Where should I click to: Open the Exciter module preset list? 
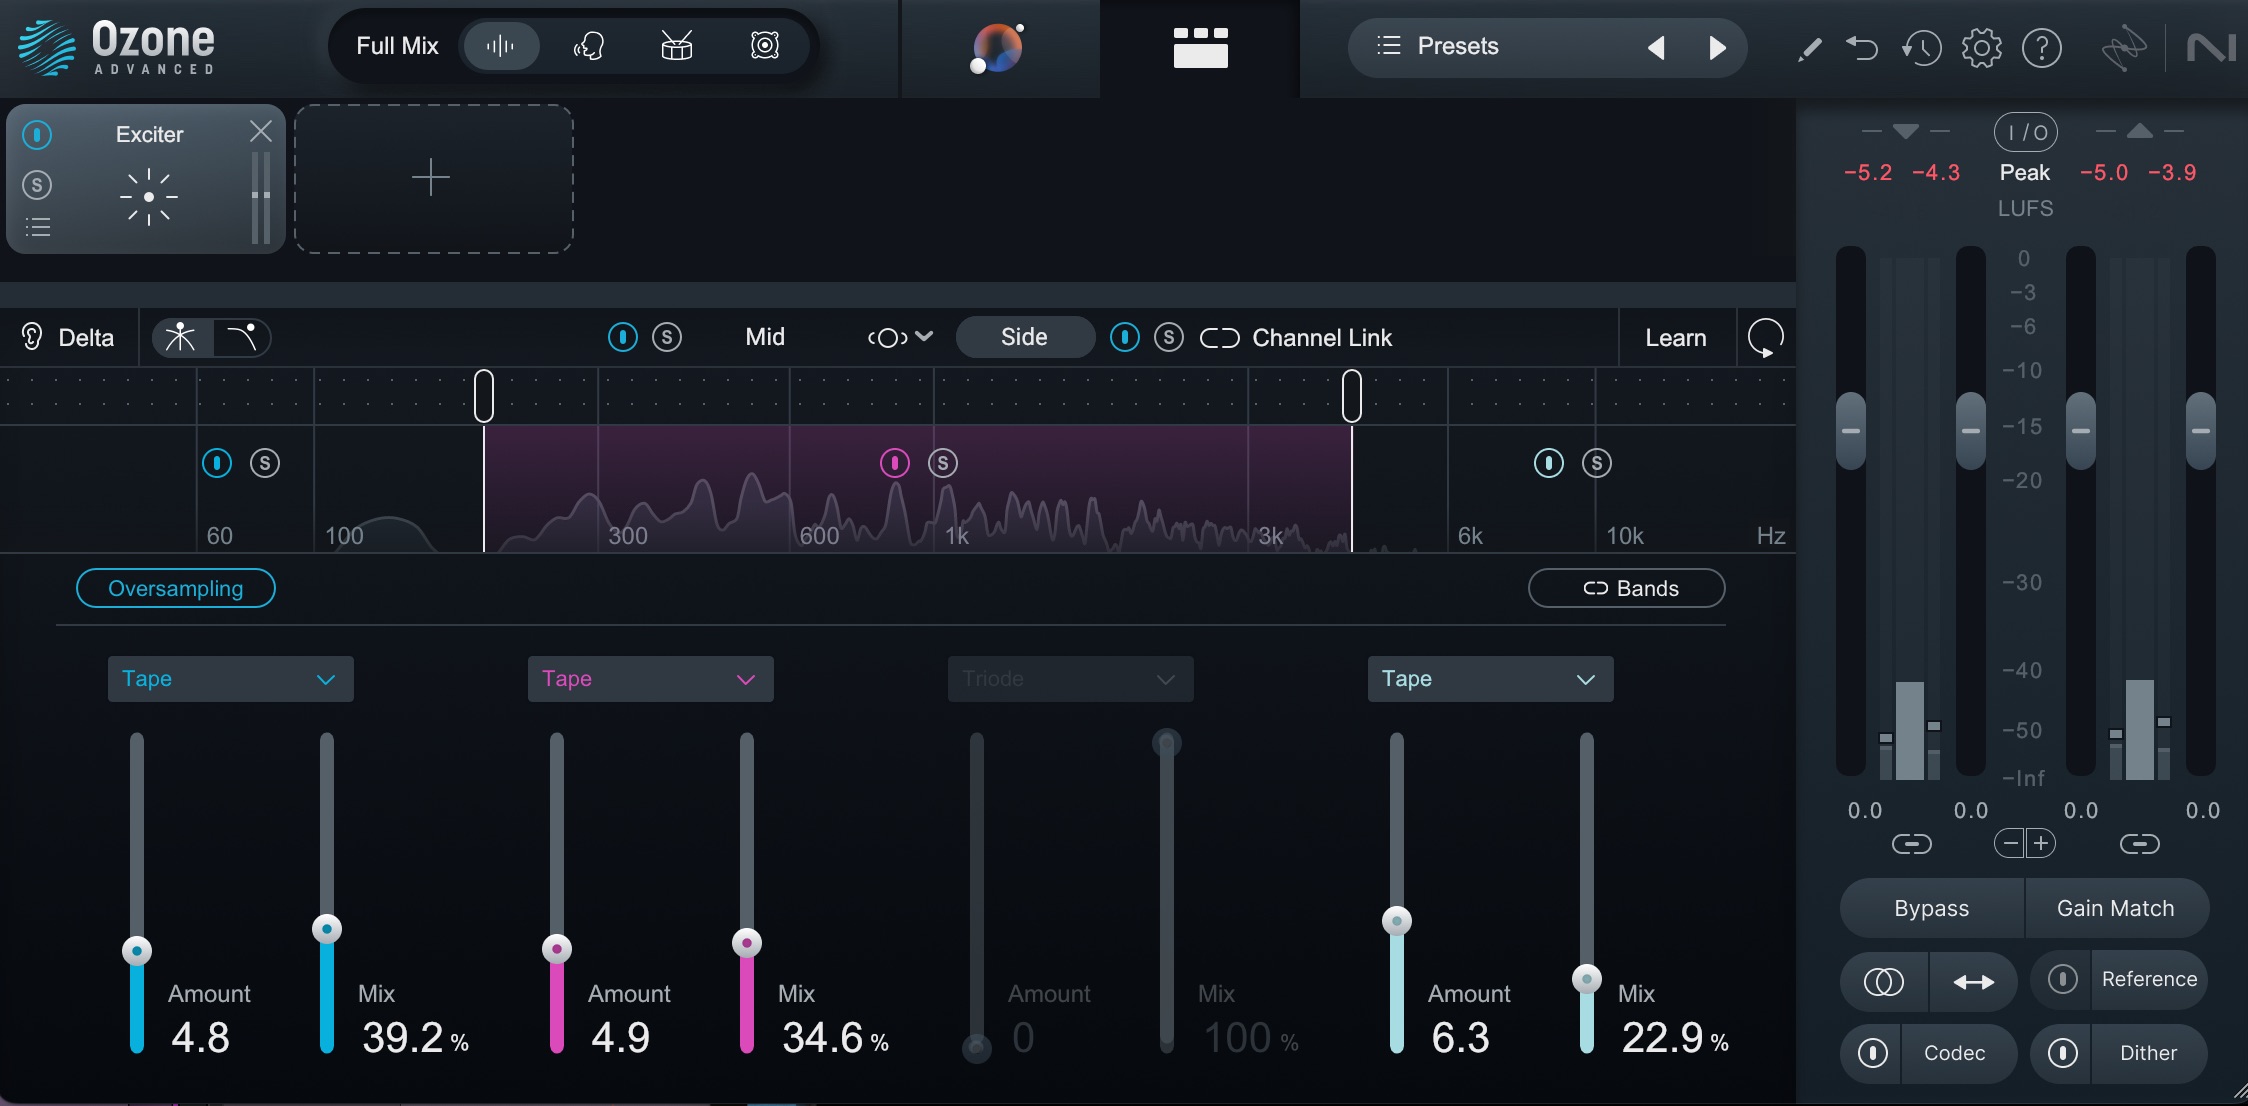(x=37, y=227)
